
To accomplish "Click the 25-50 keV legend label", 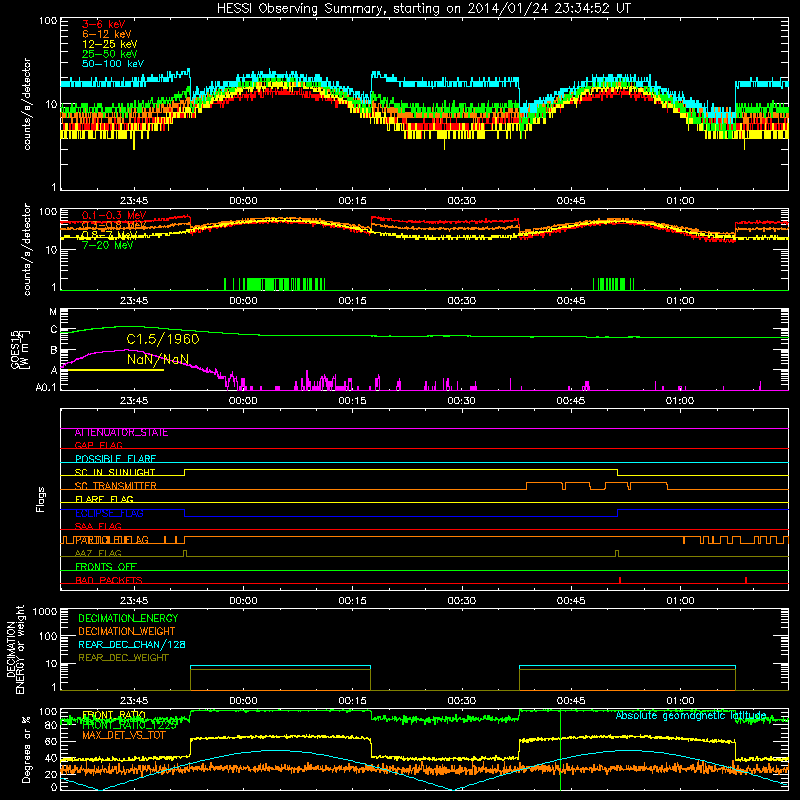I will tap(109, 54).
